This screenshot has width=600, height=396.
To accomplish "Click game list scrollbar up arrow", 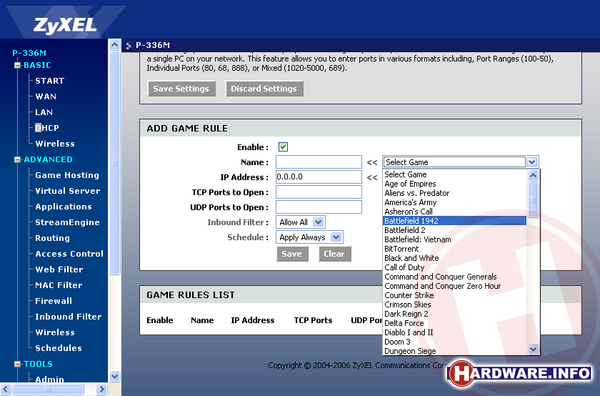I will pyautogui.click(x=533, y=176).
